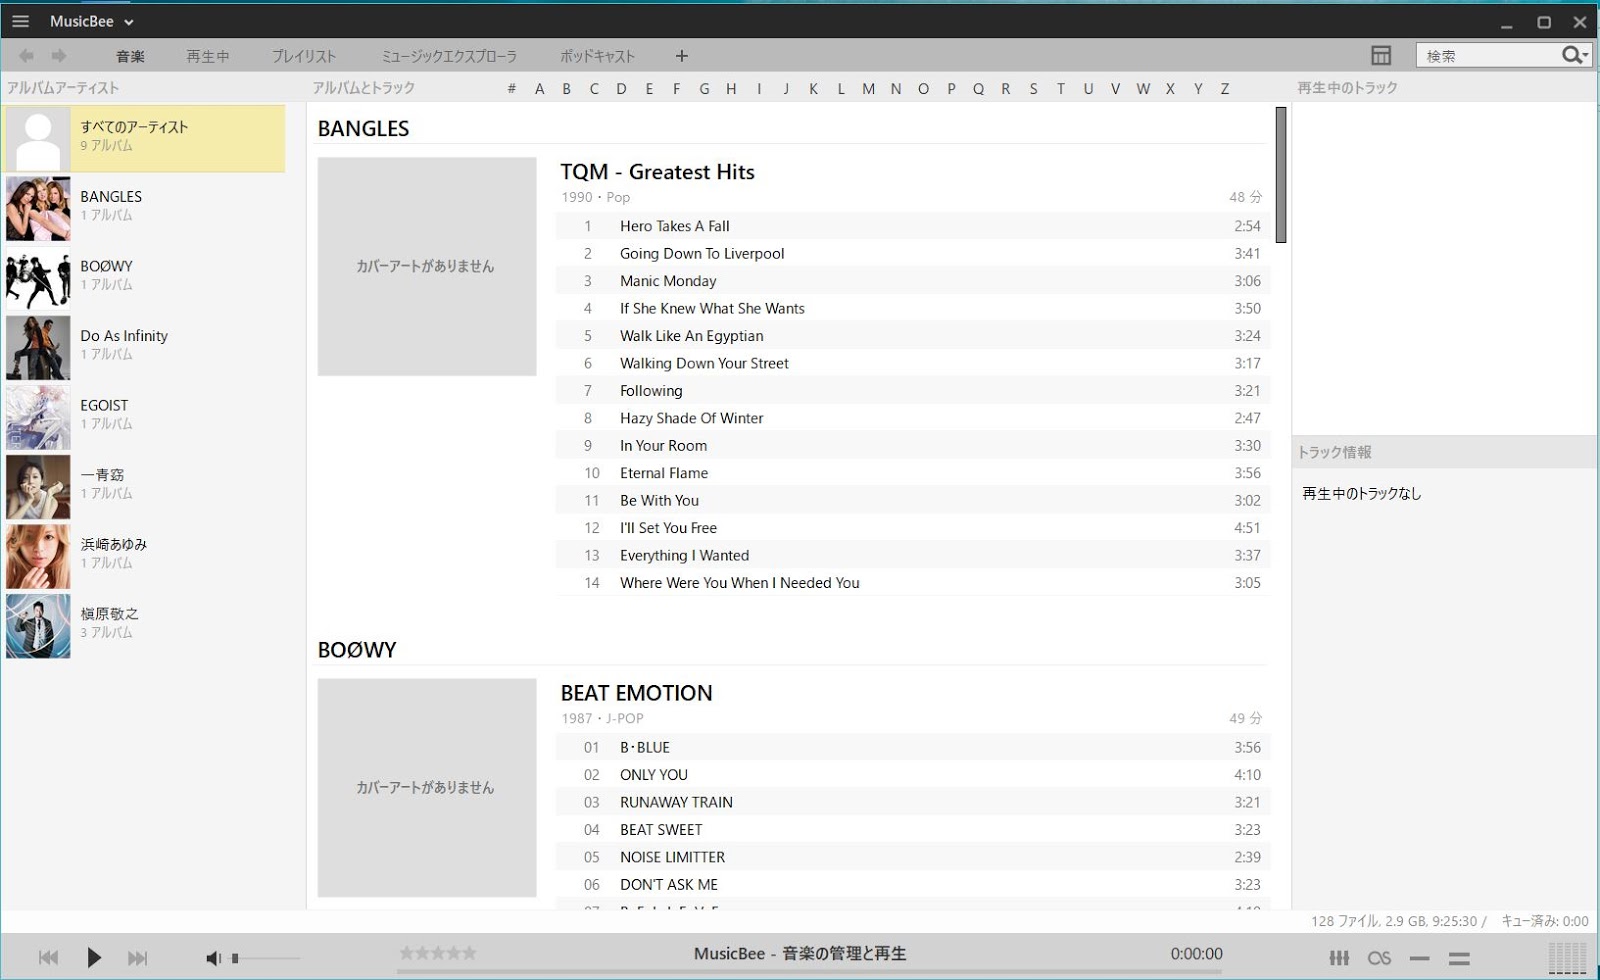Open the プレイリスト tab
1600x980 pixels.
click(304, 56)
